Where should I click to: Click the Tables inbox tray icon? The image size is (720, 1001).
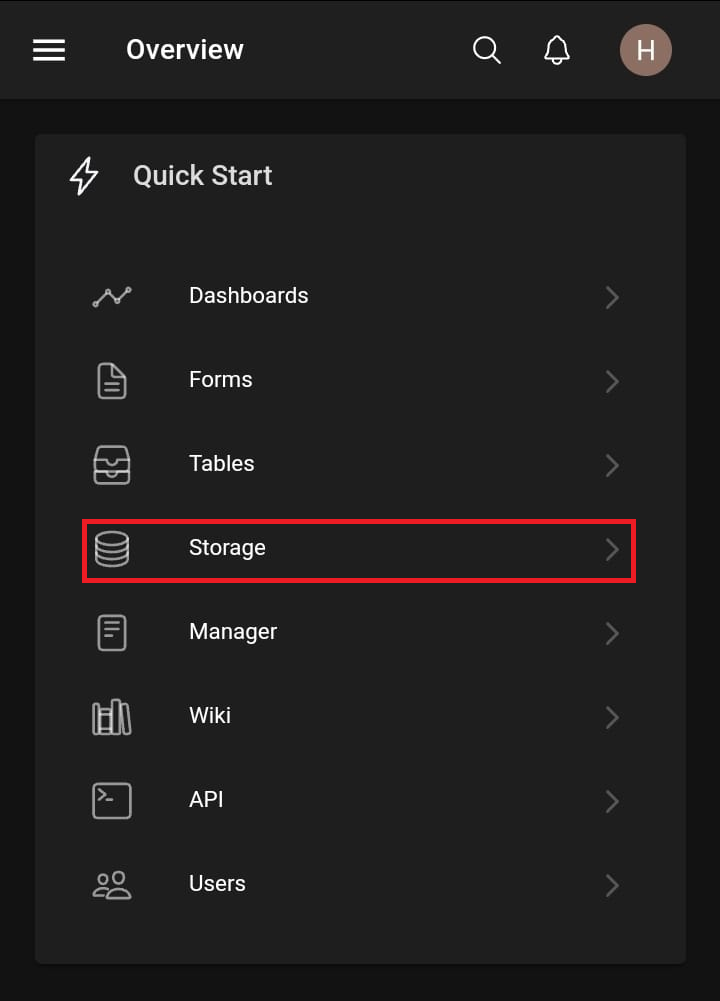point(112,464)
